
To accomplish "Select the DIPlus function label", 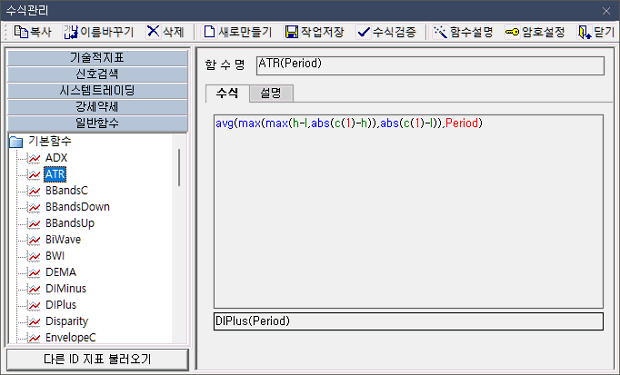I will click(x=61, y=305).
